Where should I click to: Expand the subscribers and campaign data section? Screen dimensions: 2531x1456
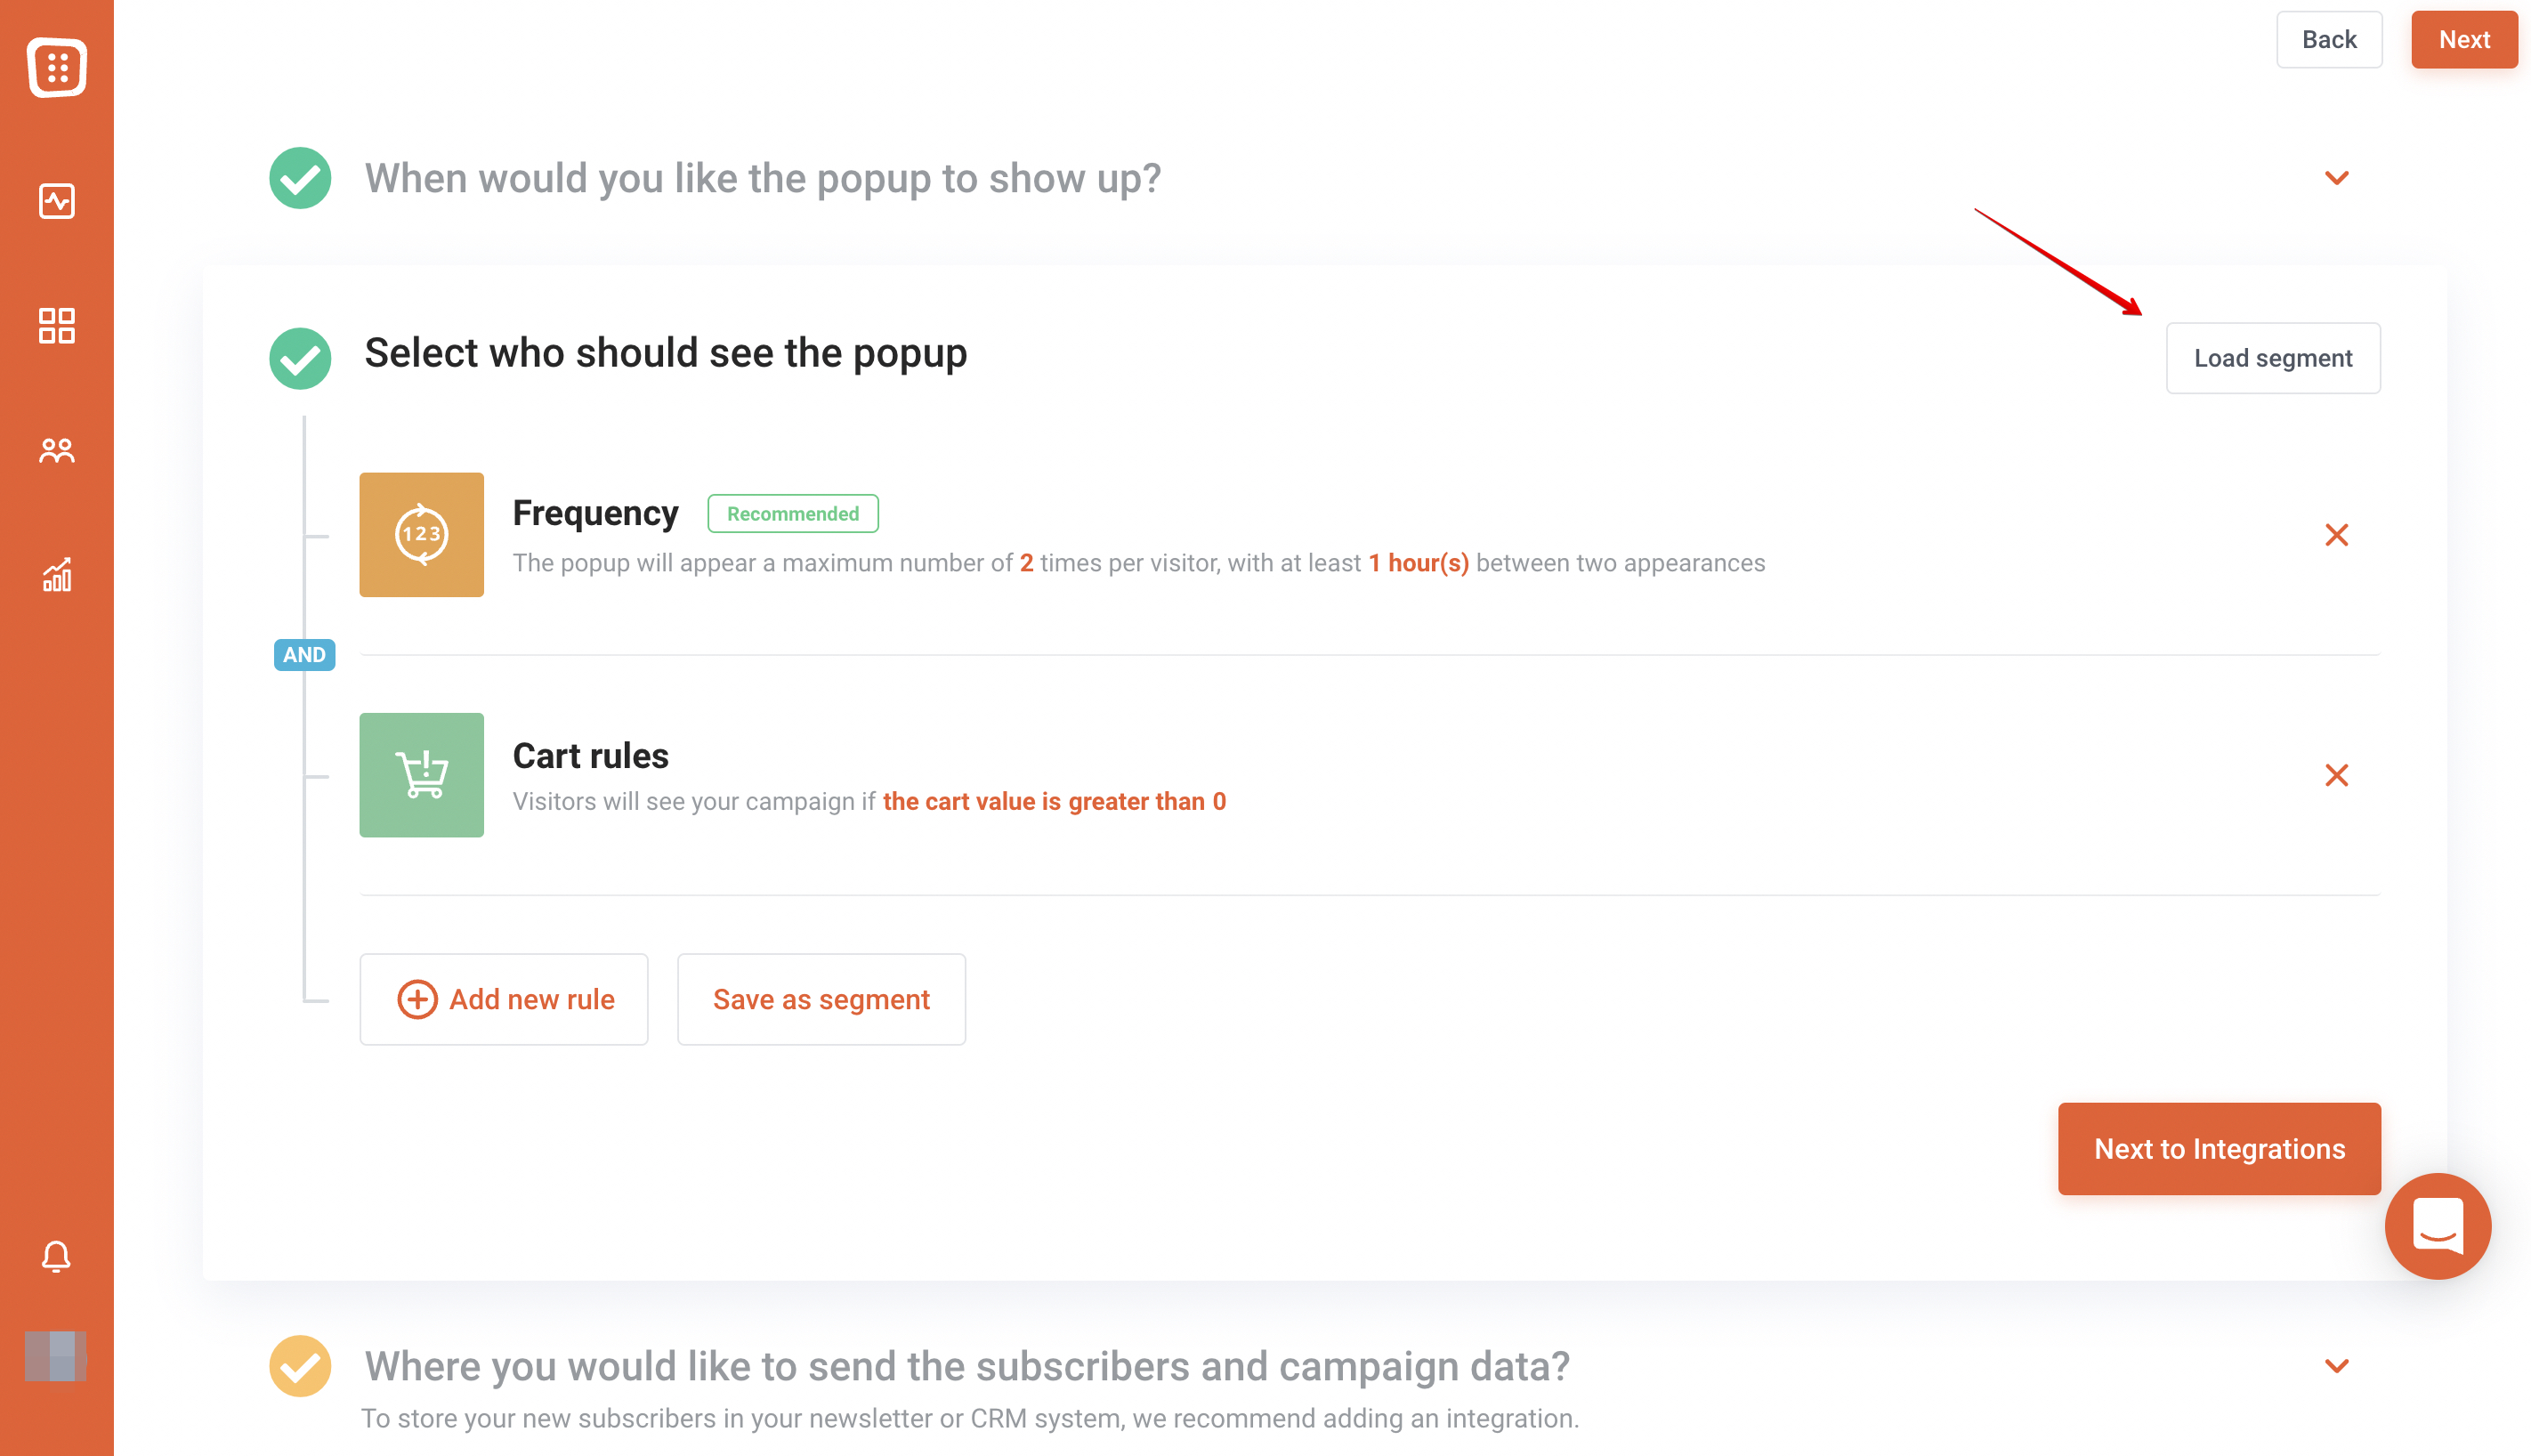pyautogui.click(x=2336, y=1366)
